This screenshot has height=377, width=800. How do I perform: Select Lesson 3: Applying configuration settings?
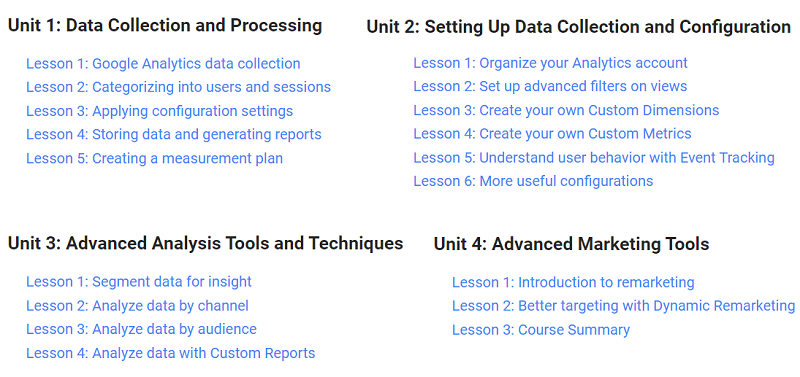click(x=160, y=111)
